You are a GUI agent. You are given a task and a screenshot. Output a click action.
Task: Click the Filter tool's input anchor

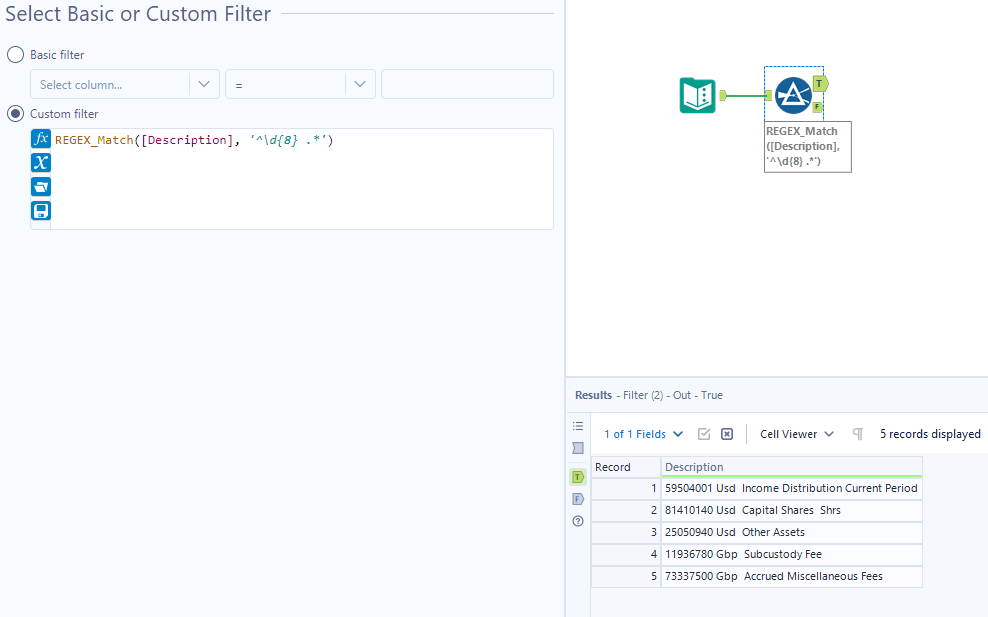click(x=769, y=95)
